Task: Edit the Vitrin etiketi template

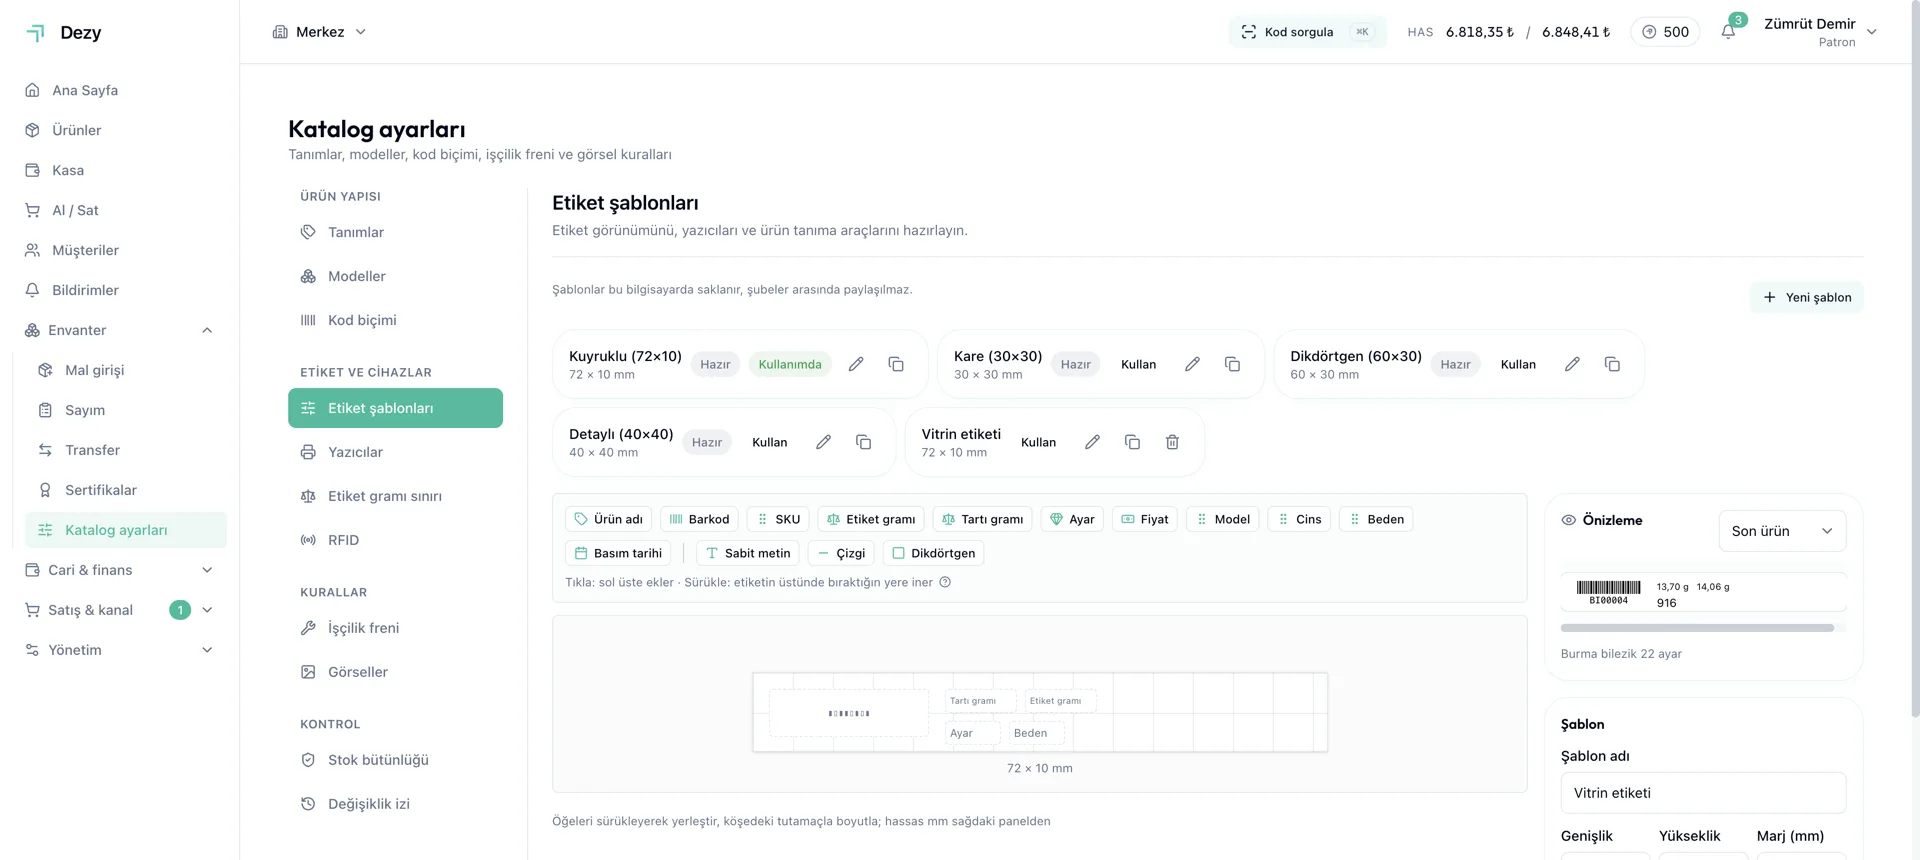Action: click(1092, 442)
